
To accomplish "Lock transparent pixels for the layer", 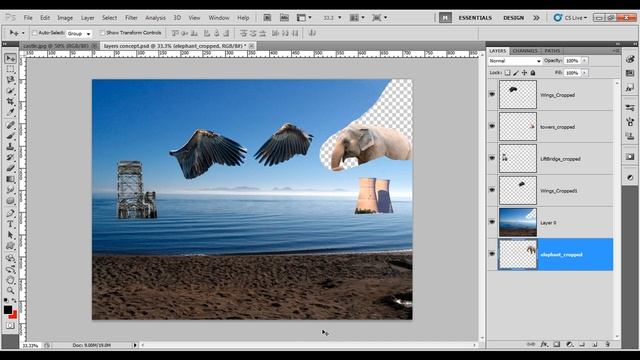I will pos(507,73).
